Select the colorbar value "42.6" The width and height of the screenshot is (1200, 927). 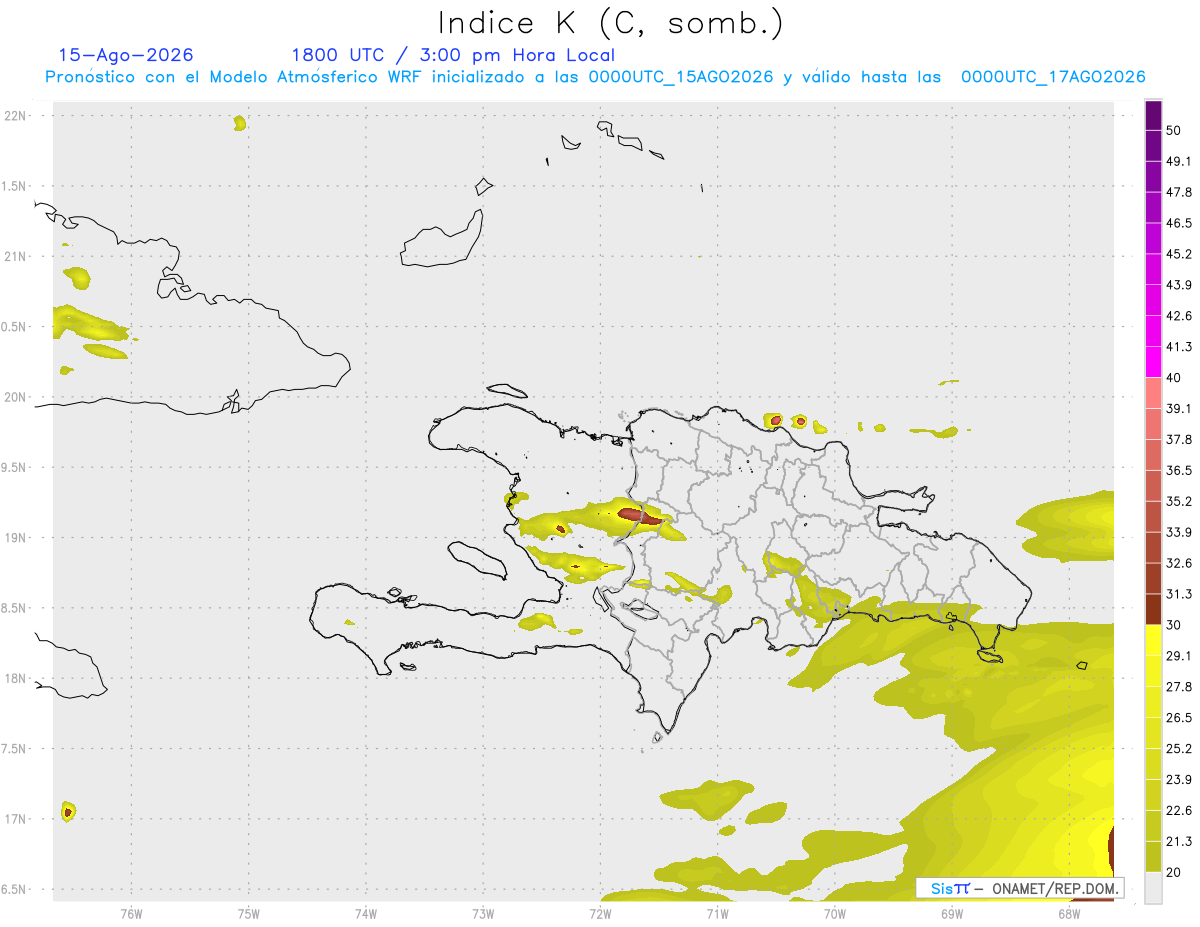(1179, 316)
